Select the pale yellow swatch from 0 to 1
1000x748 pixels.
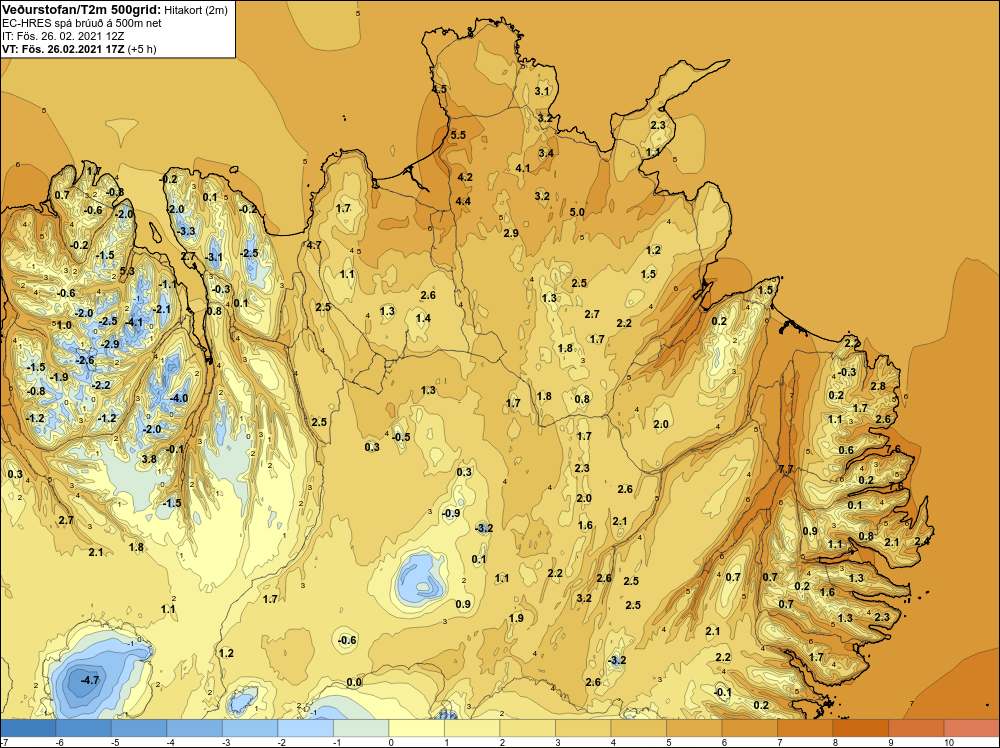pos(416,728)
